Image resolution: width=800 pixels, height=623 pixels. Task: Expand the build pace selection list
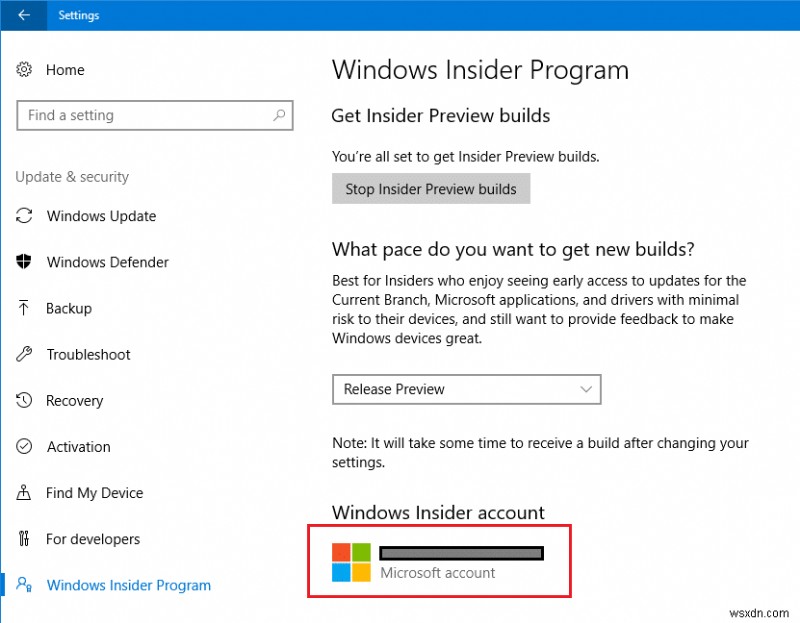click(x=466, y=389)
